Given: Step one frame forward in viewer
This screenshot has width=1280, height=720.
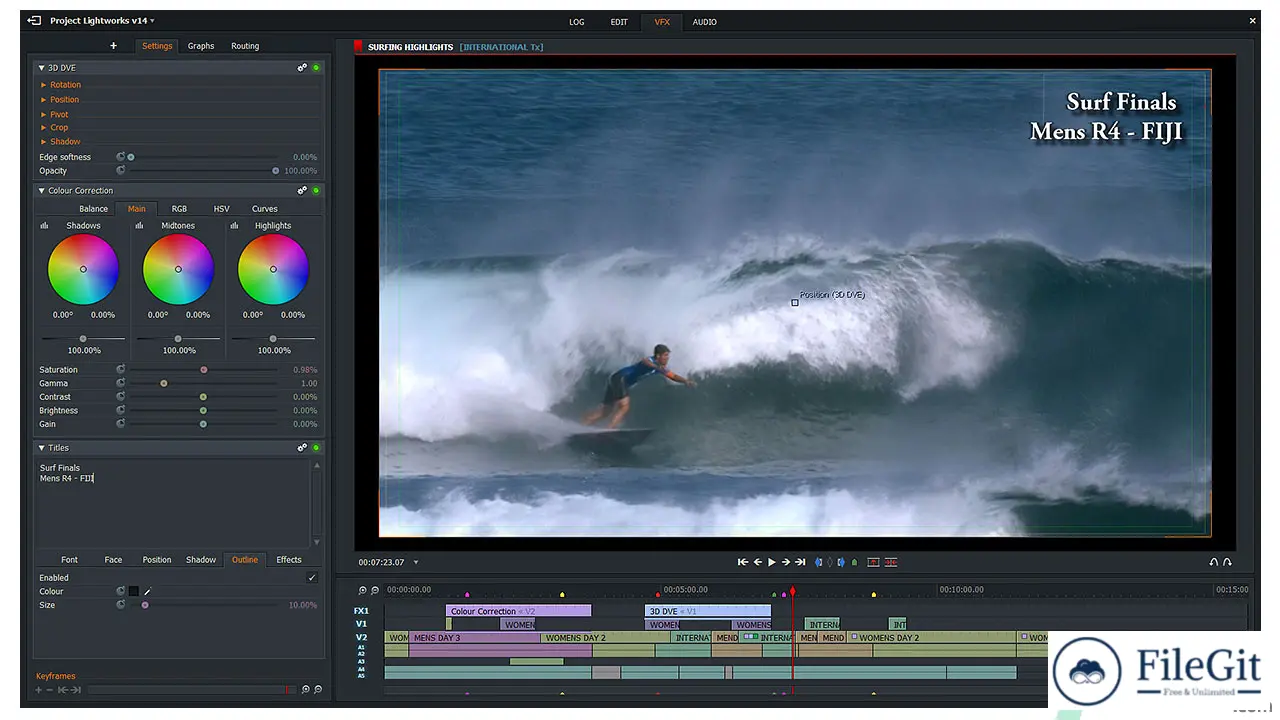Looking at the screenshot, I should pos(786,562).
